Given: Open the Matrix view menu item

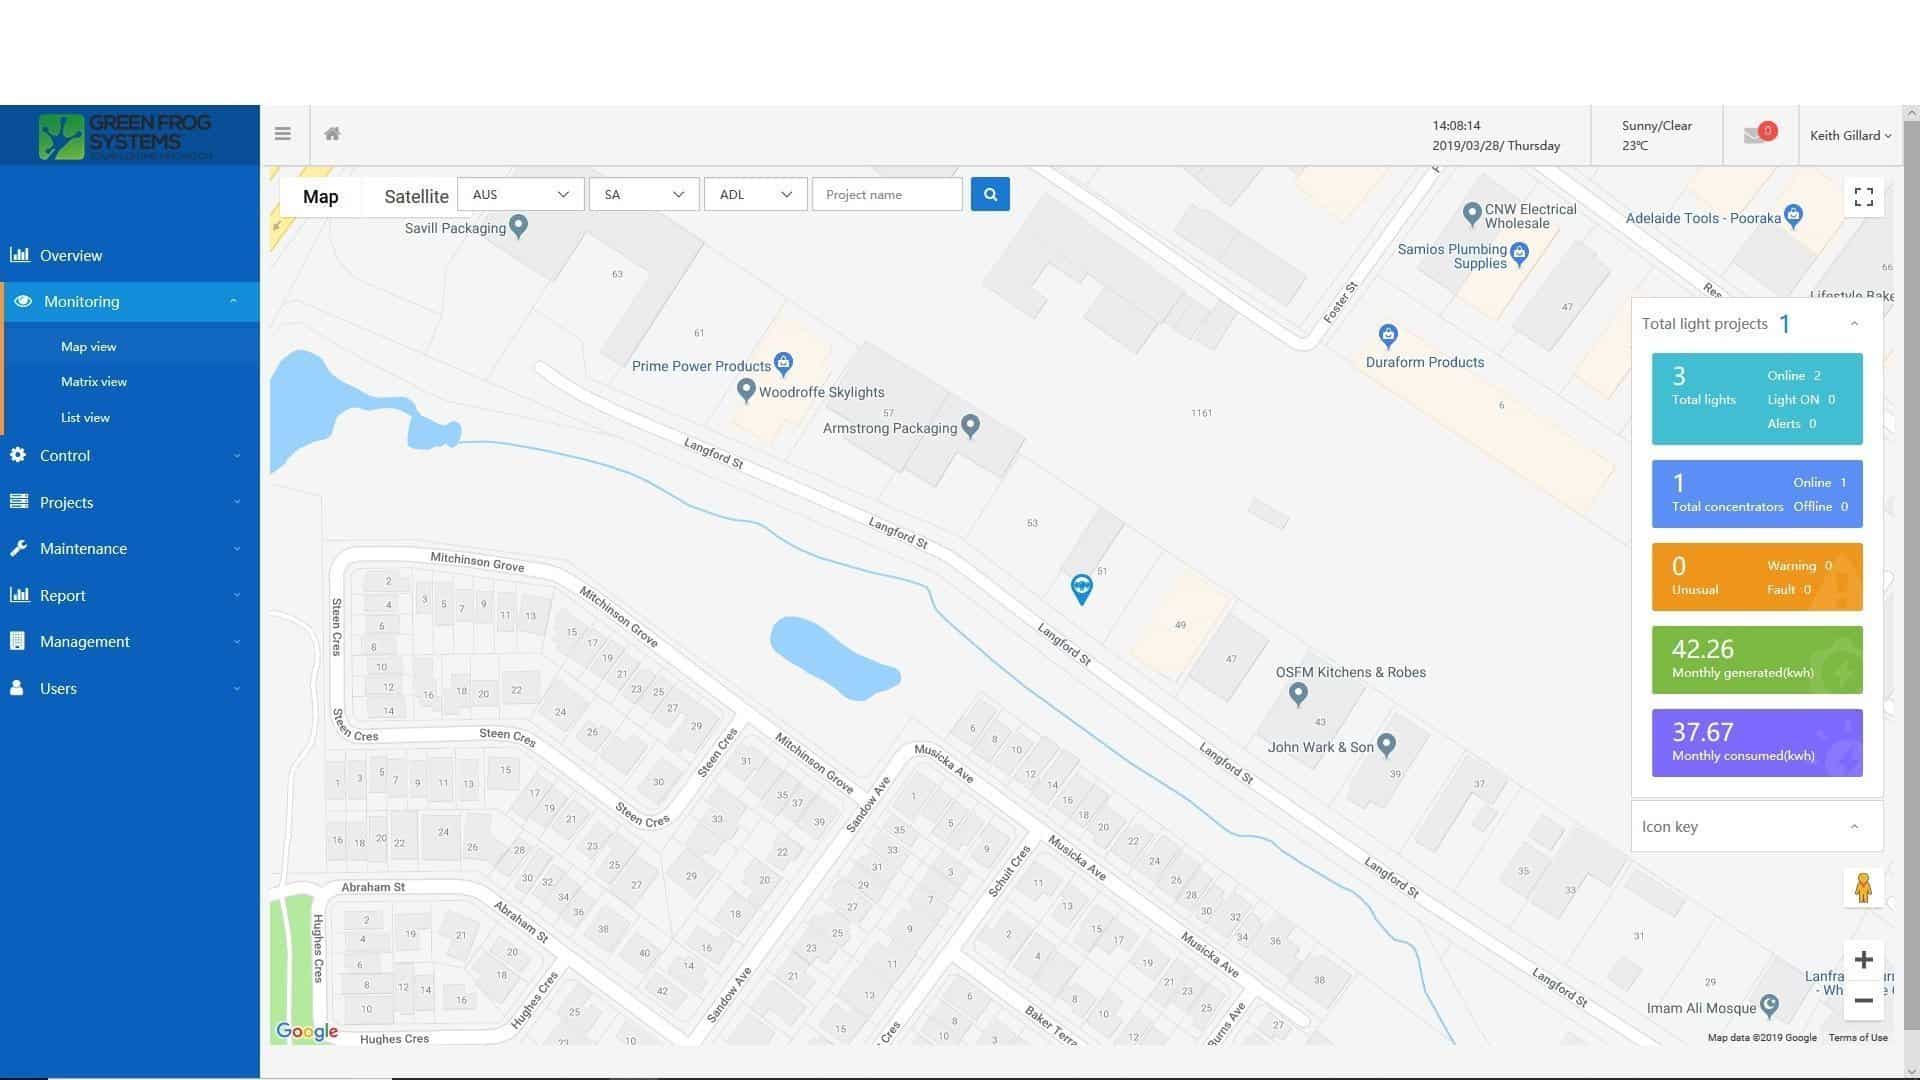Looking at the screenshot, I should click(x=94, y=382).
